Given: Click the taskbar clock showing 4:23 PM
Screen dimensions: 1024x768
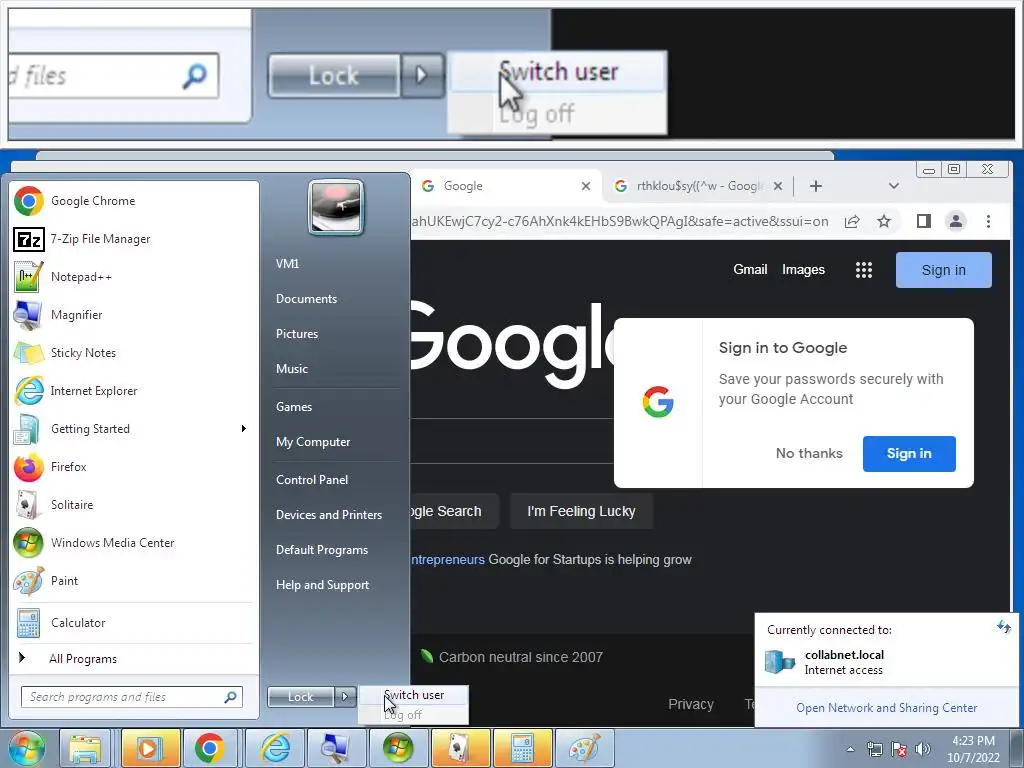Looking at the screenshot, I should click(x=973, y=749).
